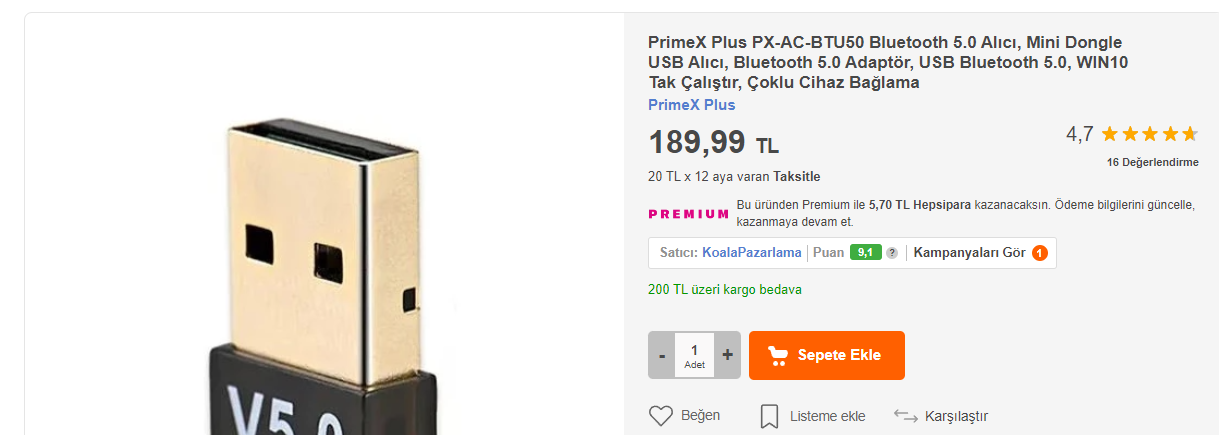Open the 16 Değerlendirme reviews link

[1152, 162]
